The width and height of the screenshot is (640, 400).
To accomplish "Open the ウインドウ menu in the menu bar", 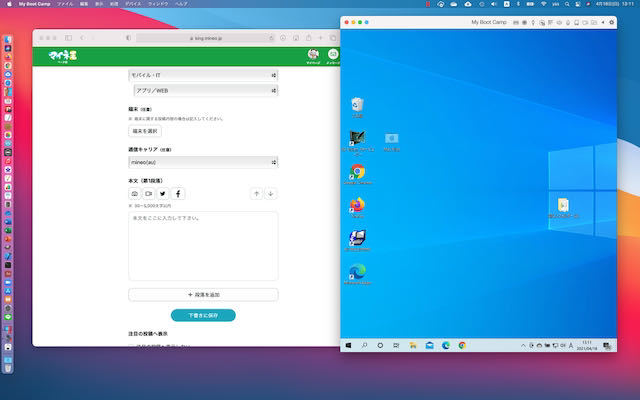I will pyautogui.click(x=155, y=4).
